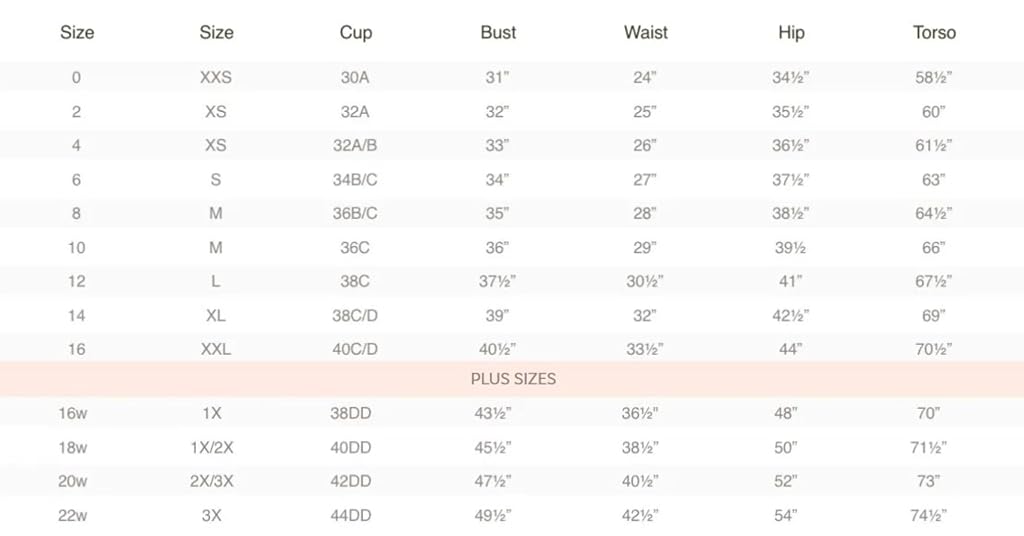Select the 1X/2X size cell

pos(212,448)
